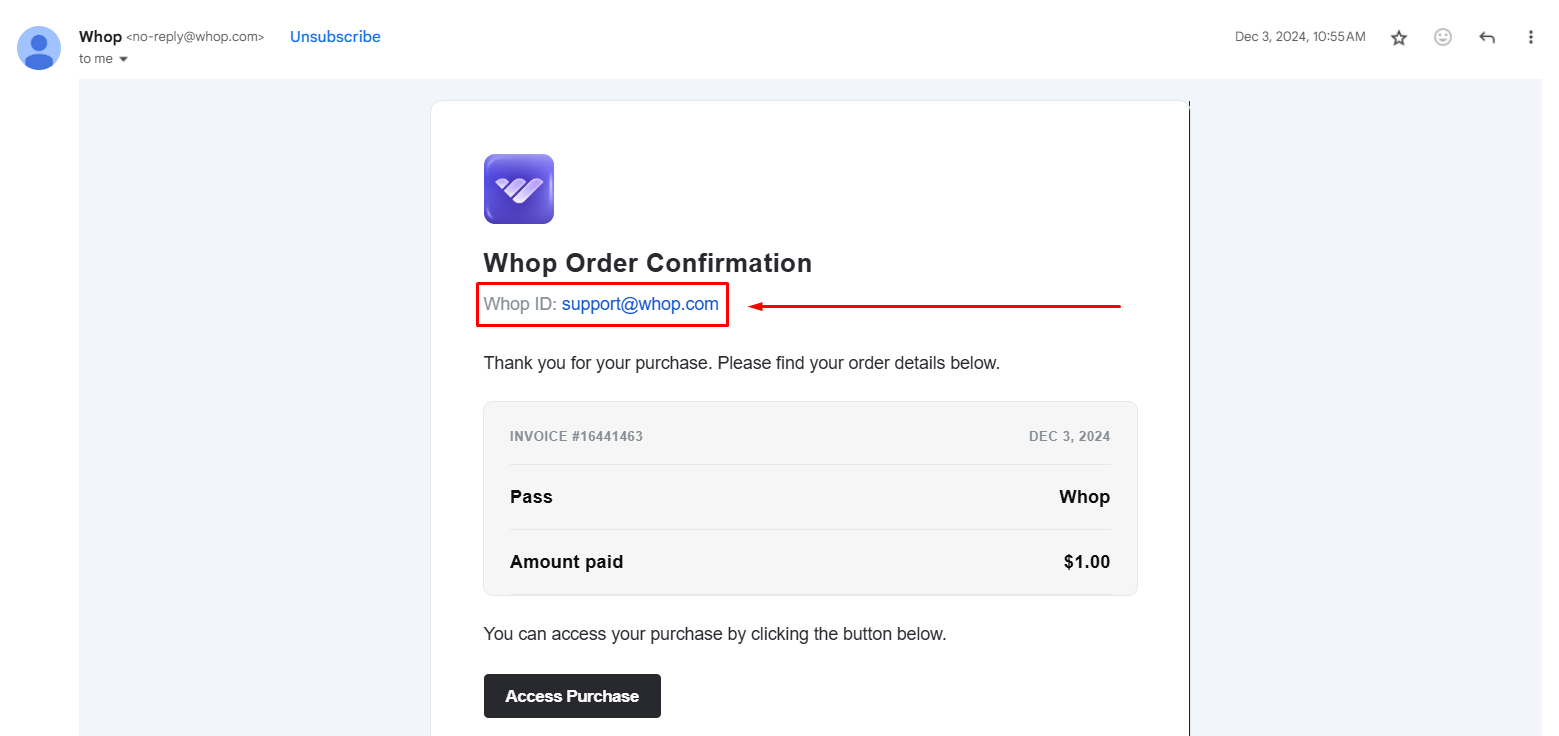Click the Unsubscribe link

tap(335, 37)
